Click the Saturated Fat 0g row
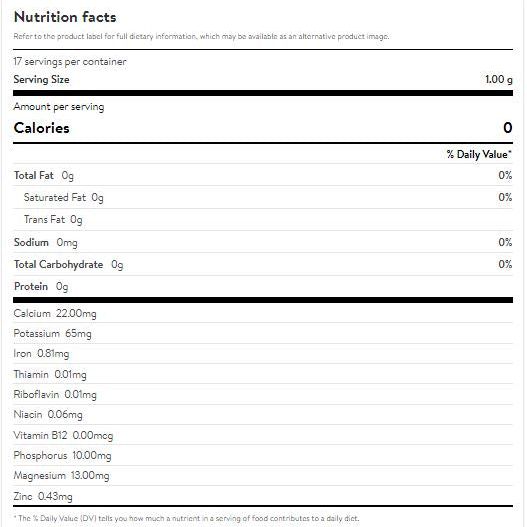 pyautogui.click(x=263, y=197)
